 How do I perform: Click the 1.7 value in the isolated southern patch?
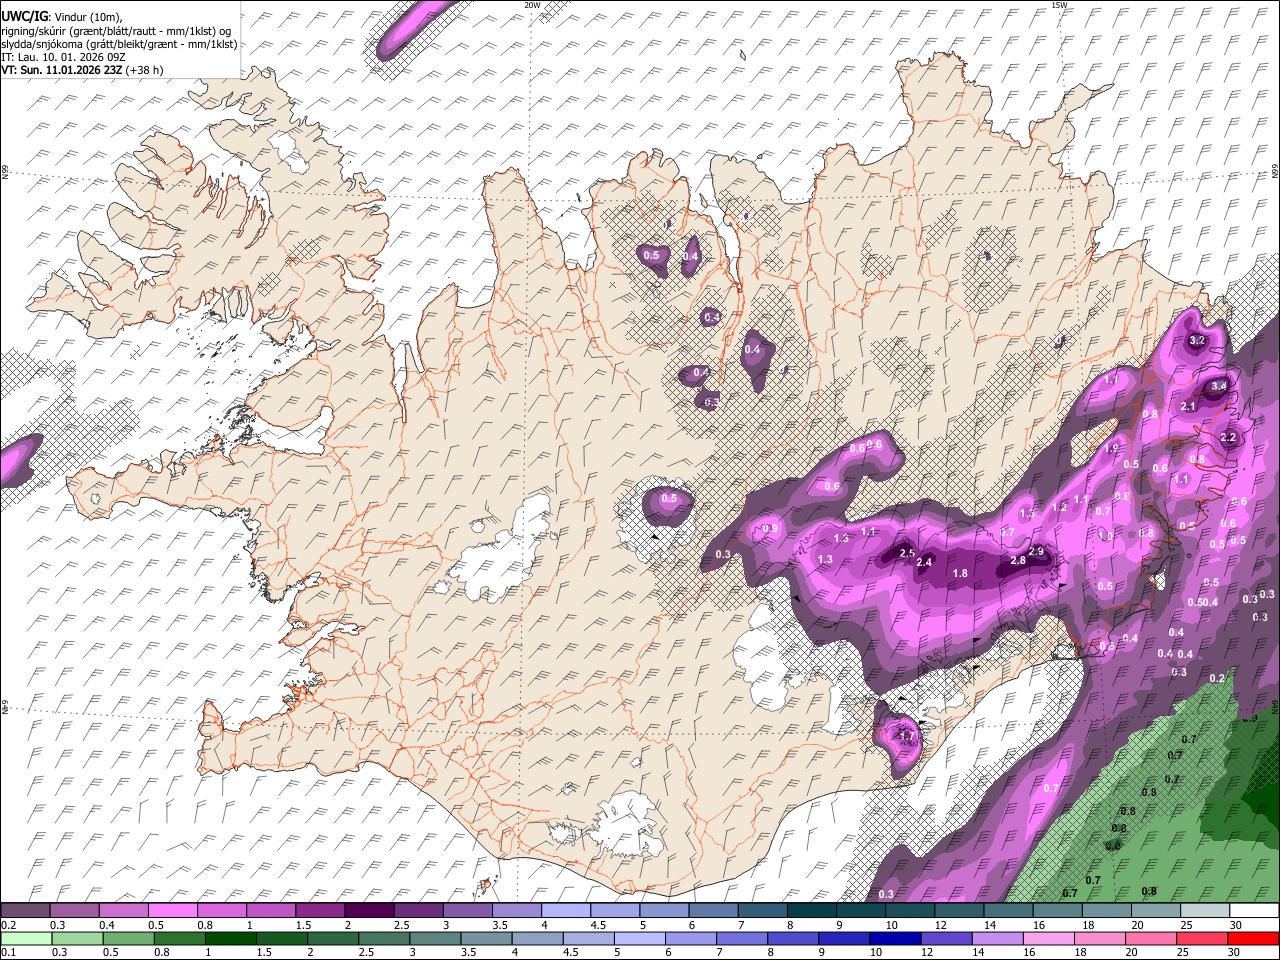click(x=907, y=736)
